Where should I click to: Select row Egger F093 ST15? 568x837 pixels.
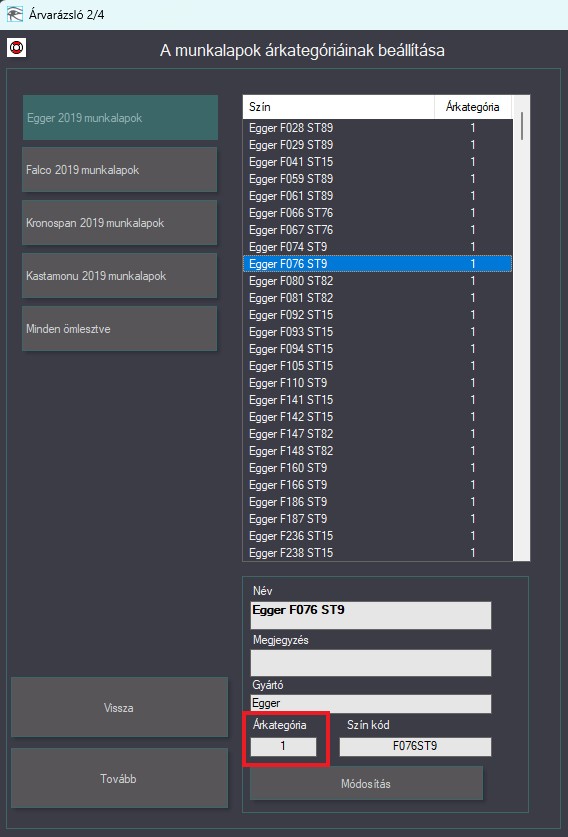click(x=377, y=332)
